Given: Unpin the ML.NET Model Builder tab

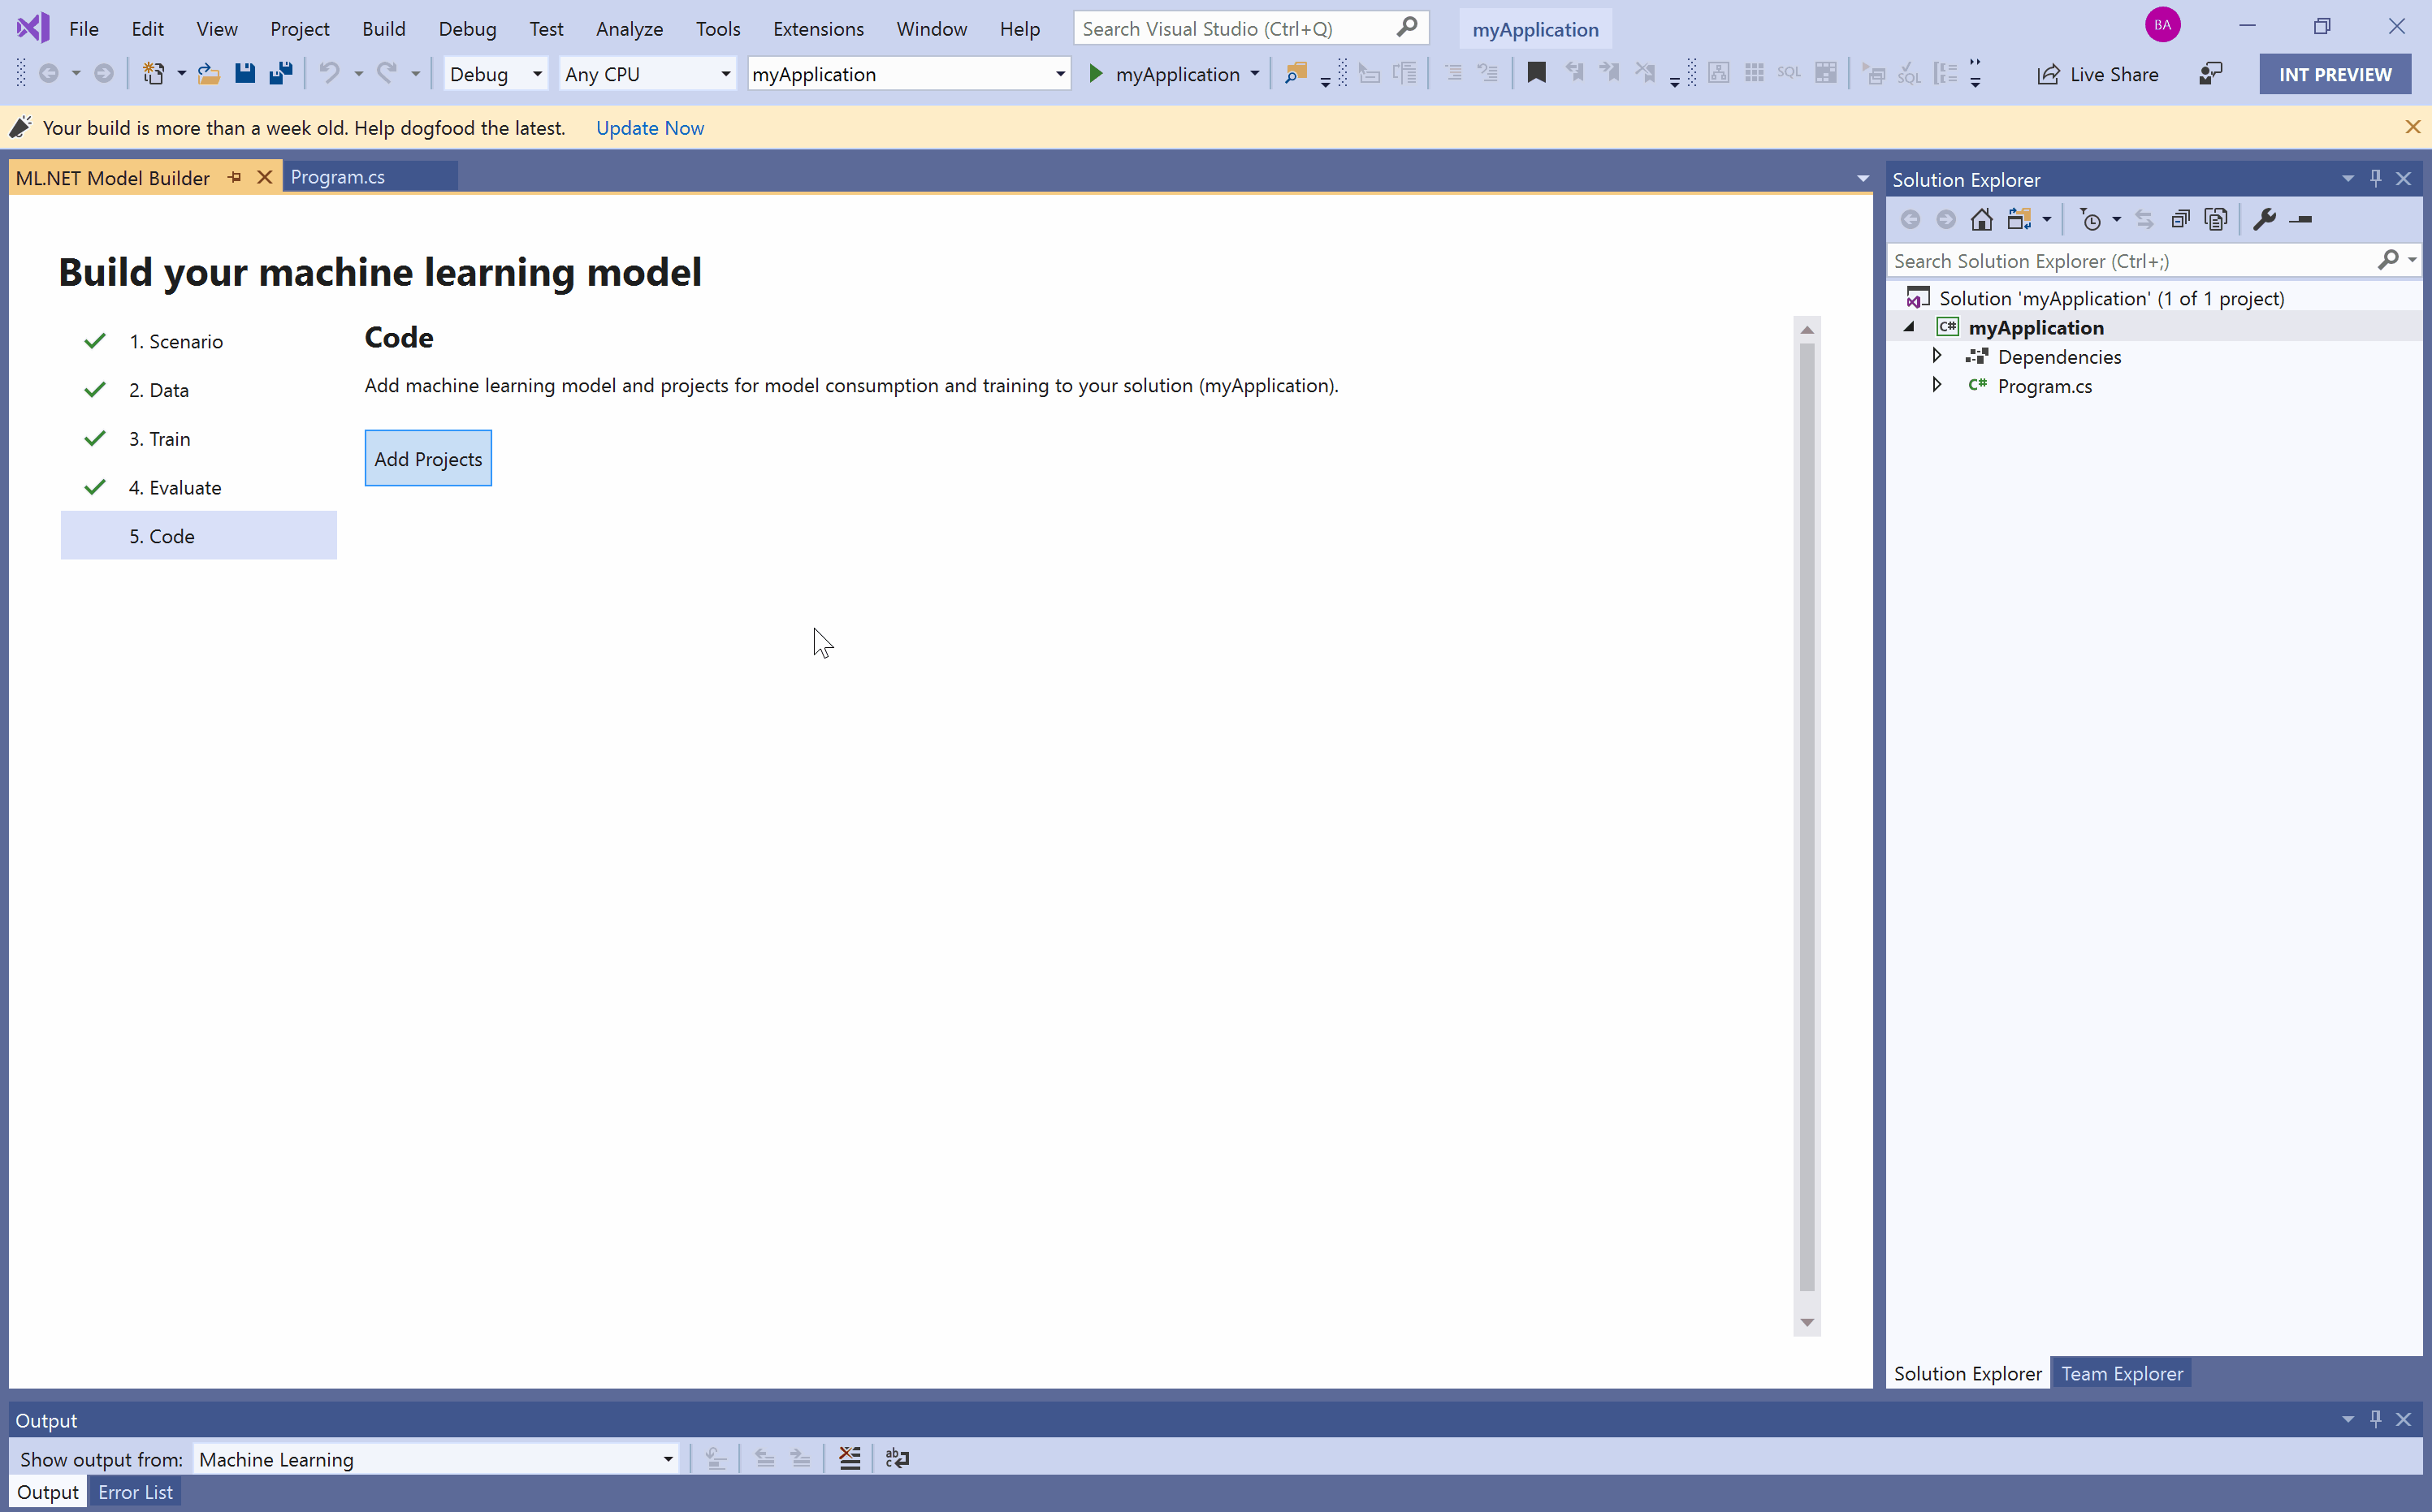Looking at the screenshot, I should (234, 177).
